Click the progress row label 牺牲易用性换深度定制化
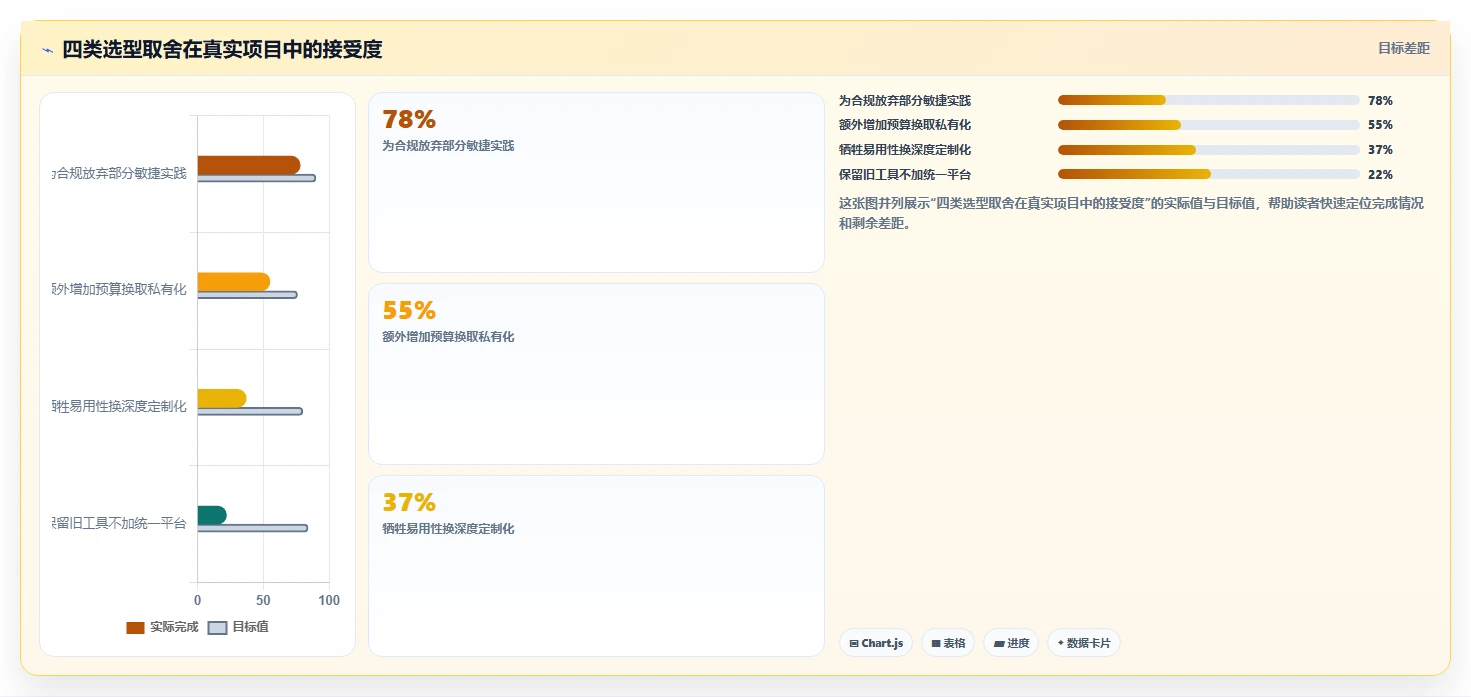The width and height of the screenshot is (1471, 697). 905,150
